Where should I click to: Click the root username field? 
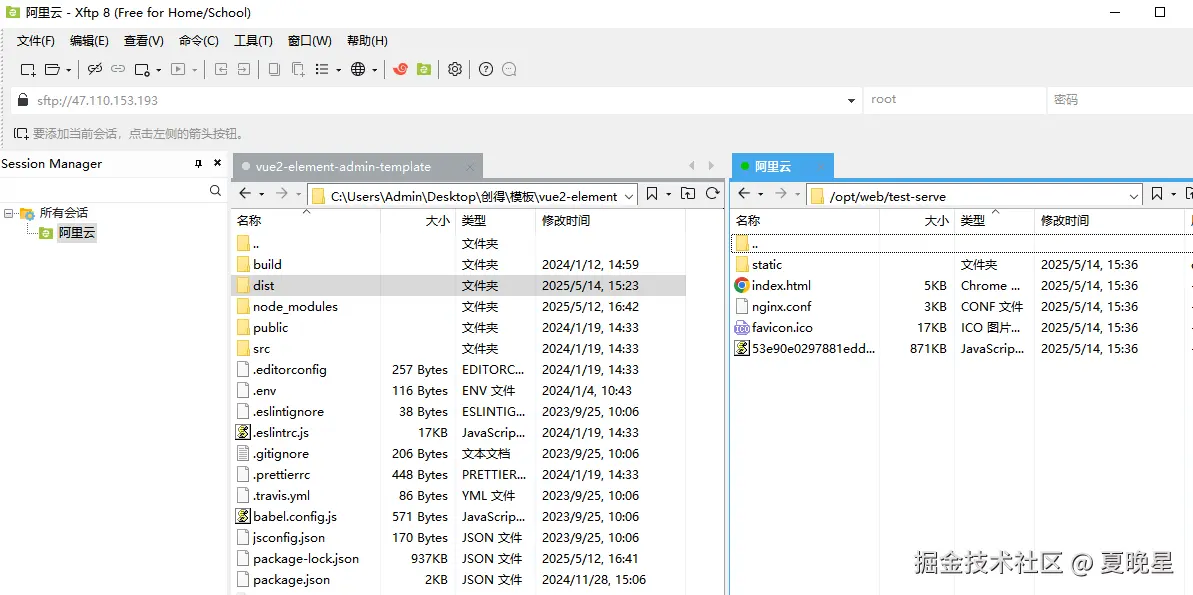click(954, 100)
